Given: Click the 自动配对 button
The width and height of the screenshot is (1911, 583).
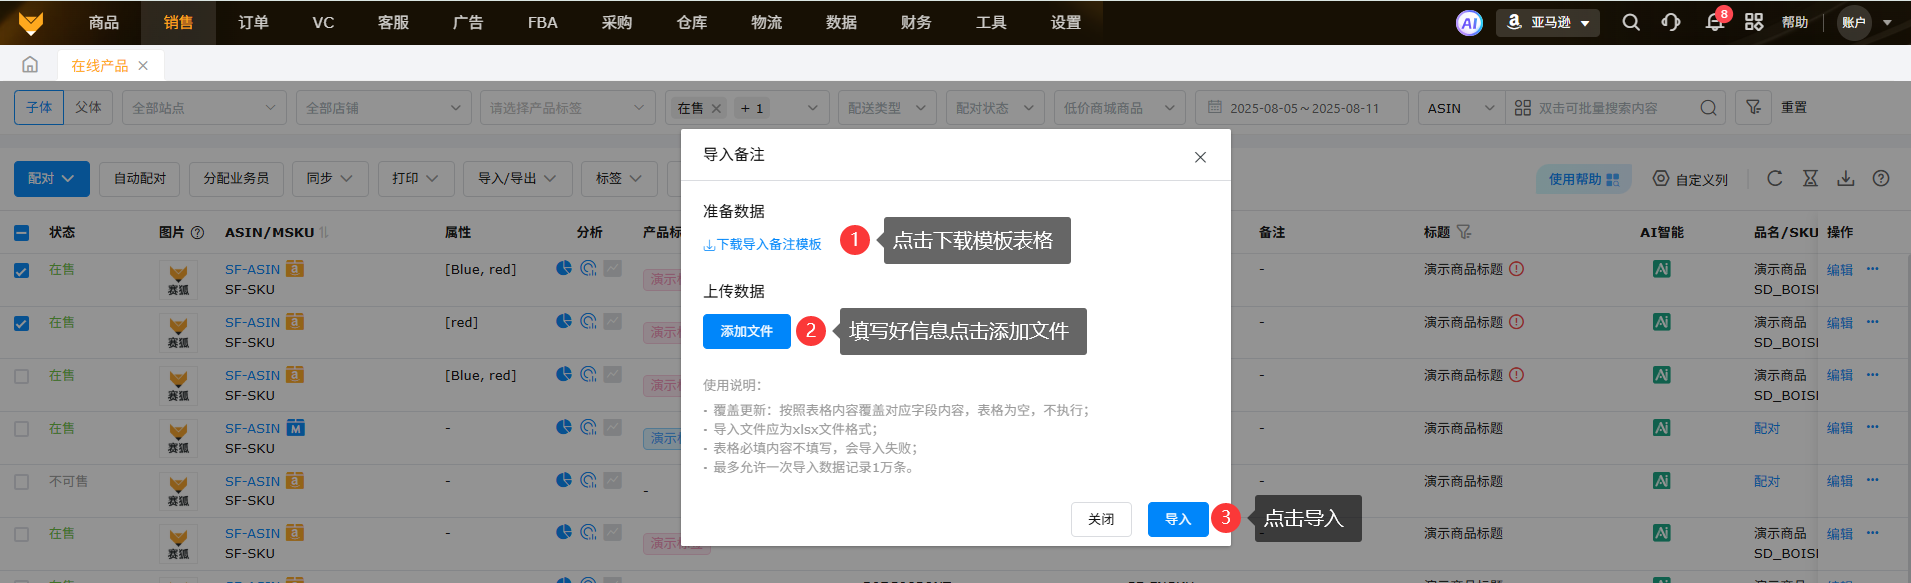Looking at the screenshot, I should (140, 178).
